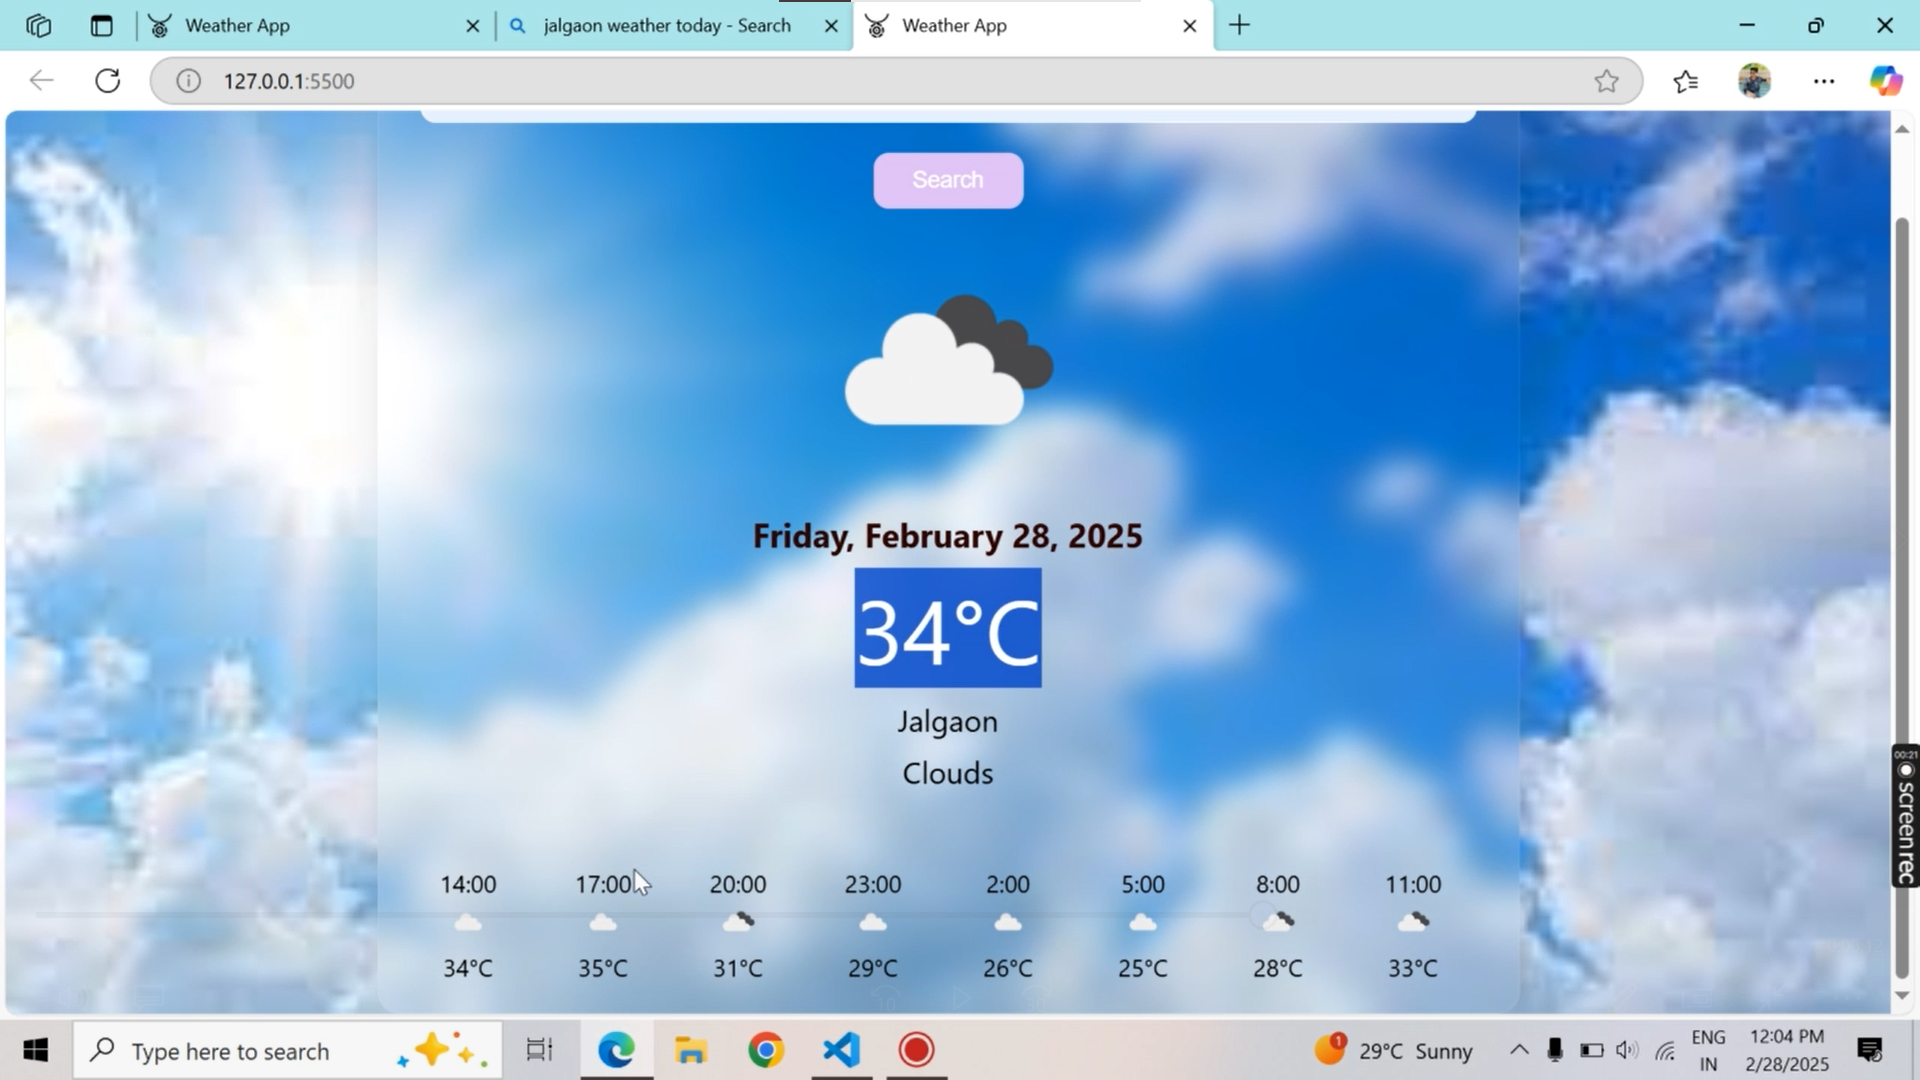This screenshot has height=1080, width=1920.
Task: Switch to the first Weather App tab
Action: pos(237,26)
